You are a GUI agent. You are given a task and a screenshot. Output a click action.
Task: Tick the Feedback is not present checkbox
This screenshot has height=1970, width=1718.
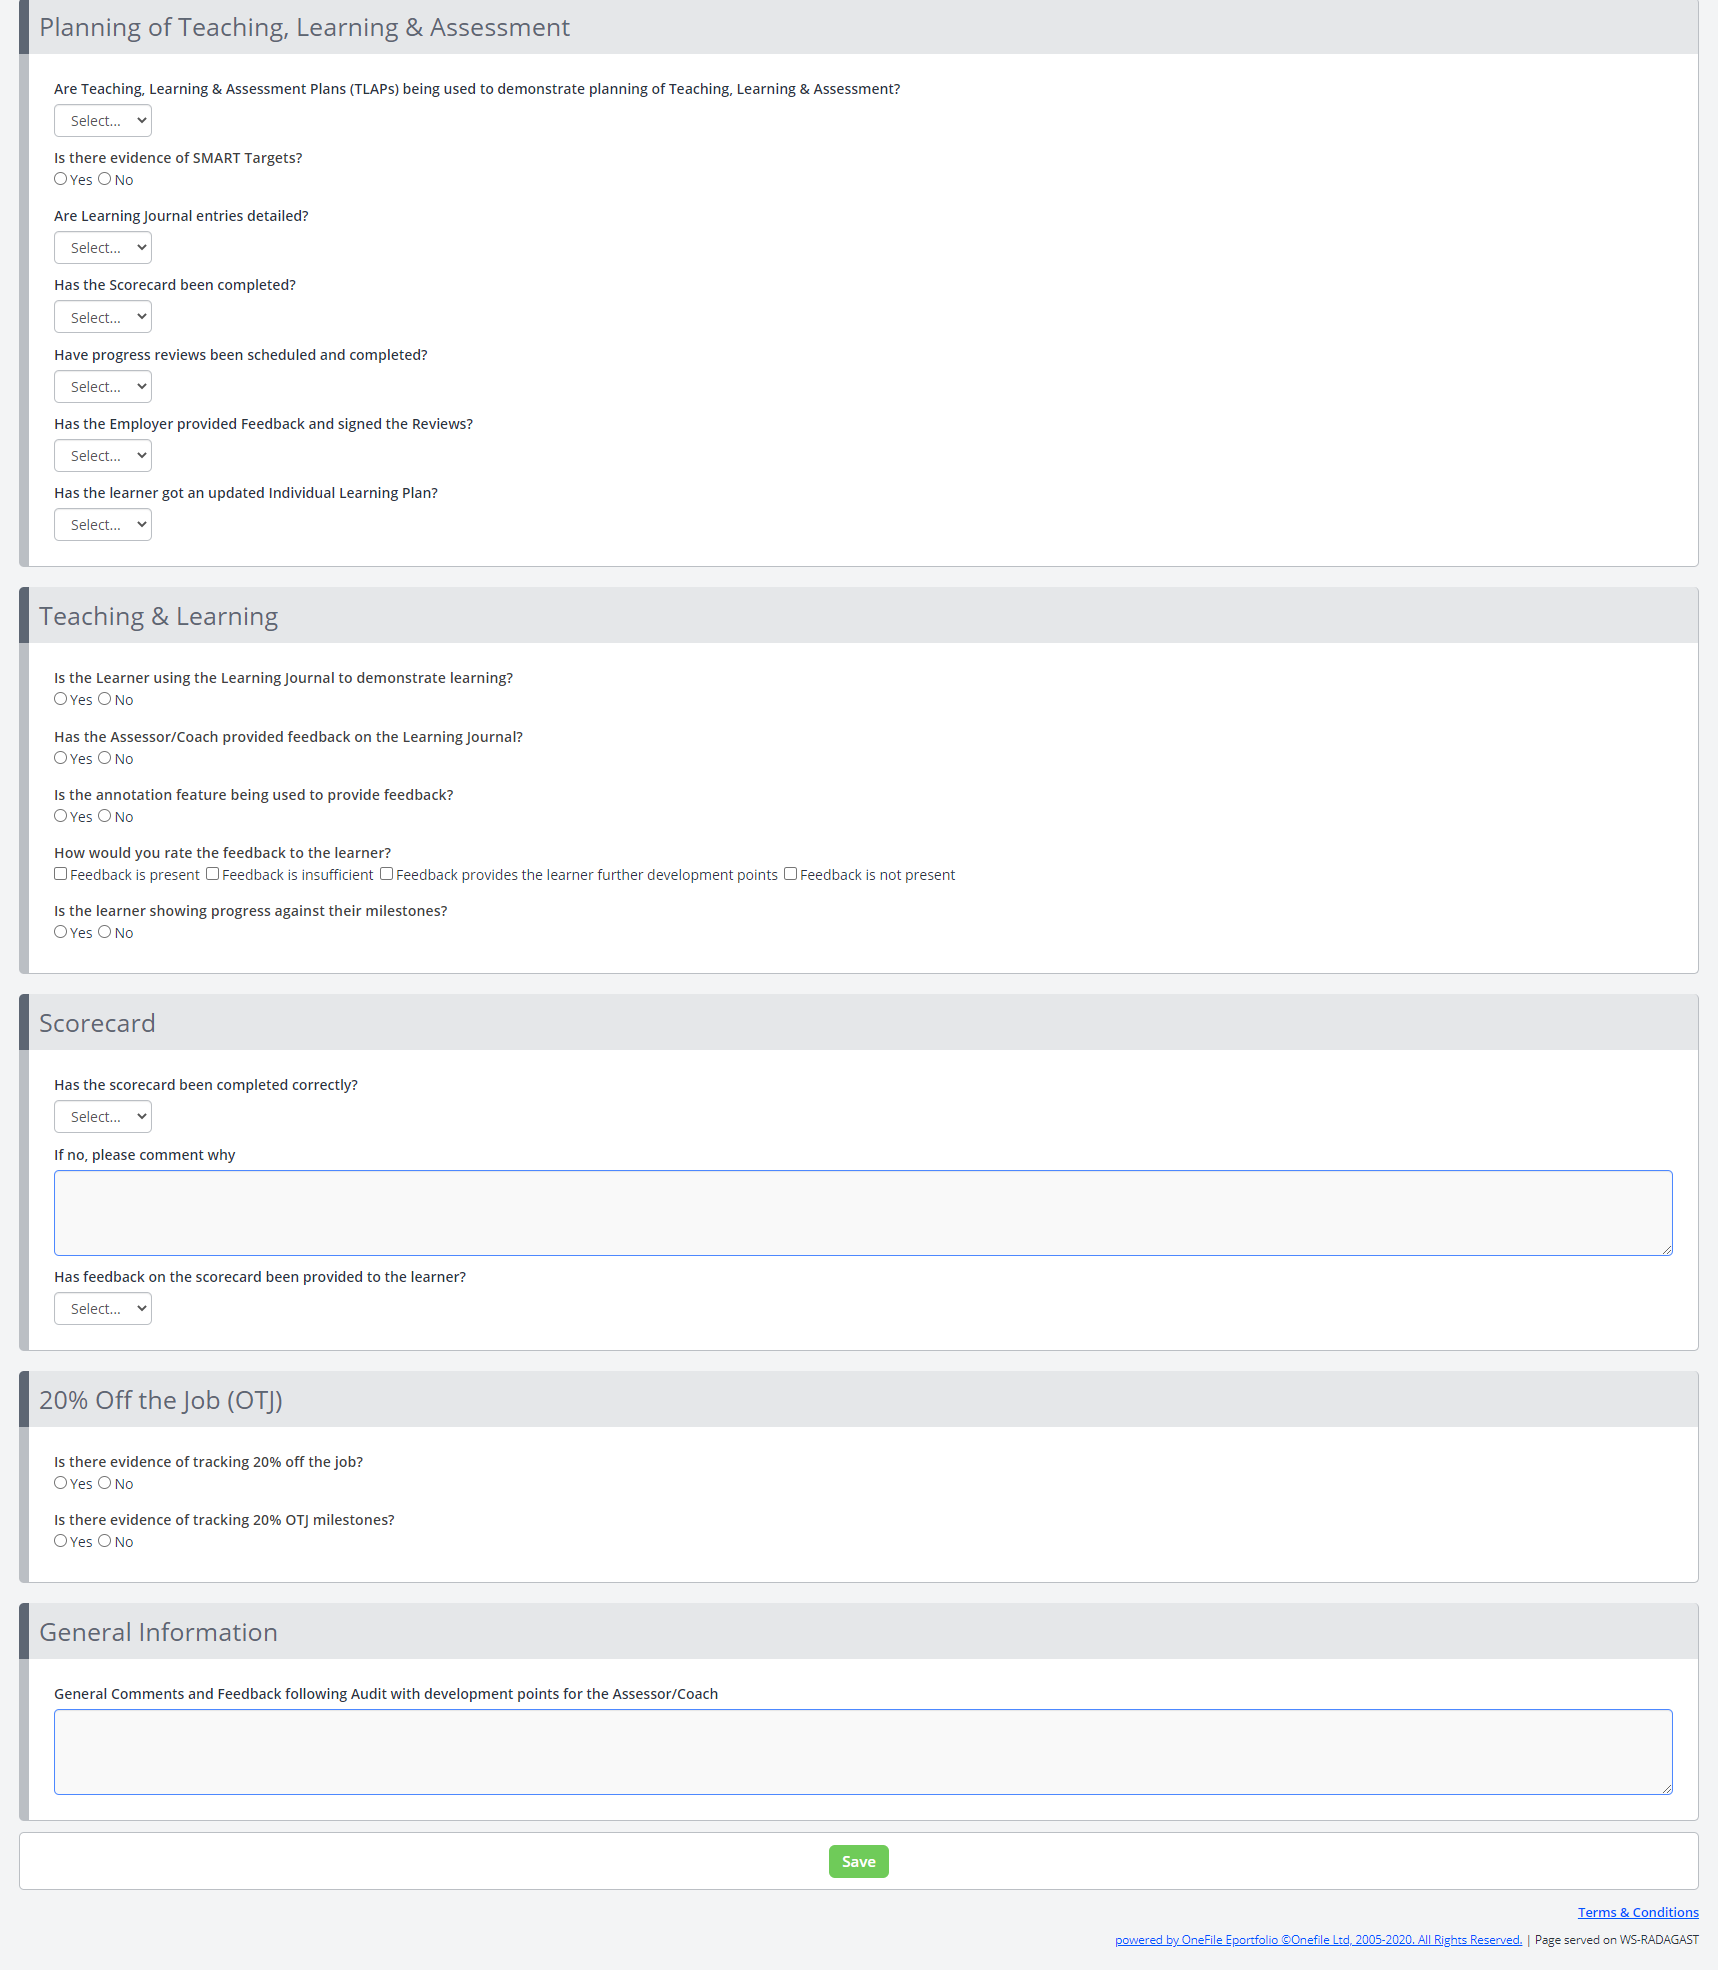click(x=790, y=874)
